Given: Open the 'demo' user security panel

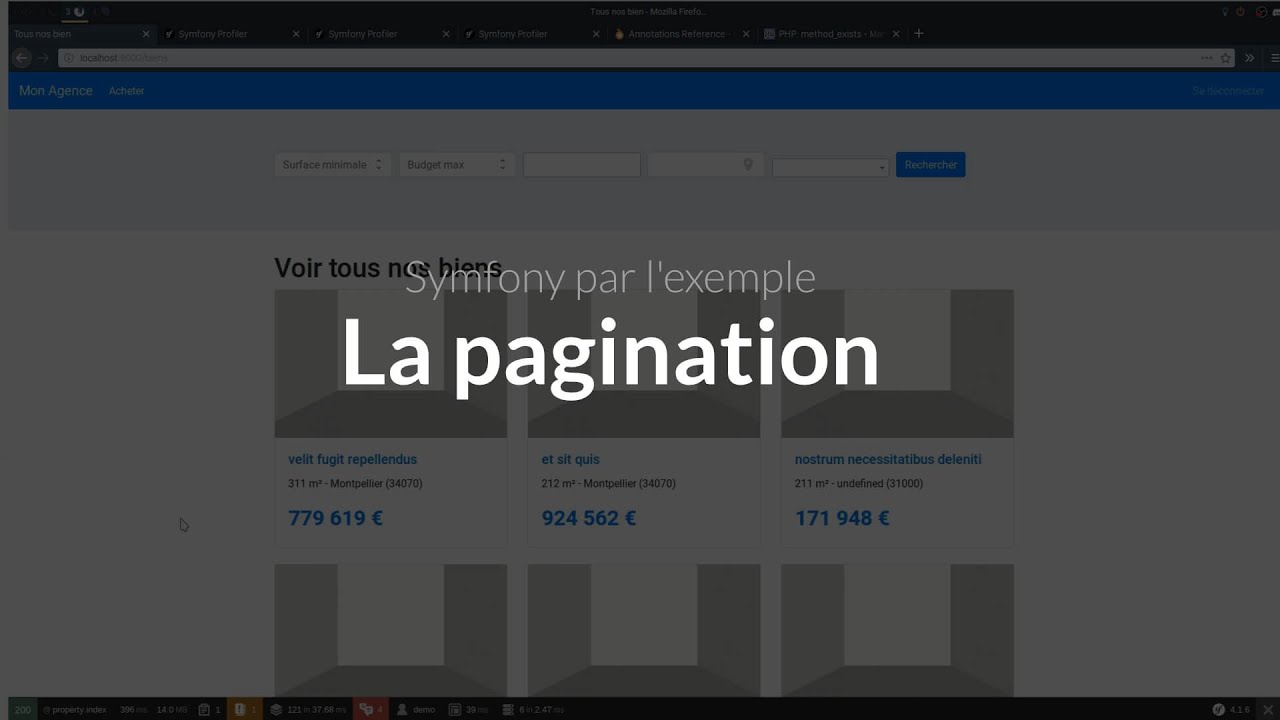Looking at the screenshot, I should 416,710.
